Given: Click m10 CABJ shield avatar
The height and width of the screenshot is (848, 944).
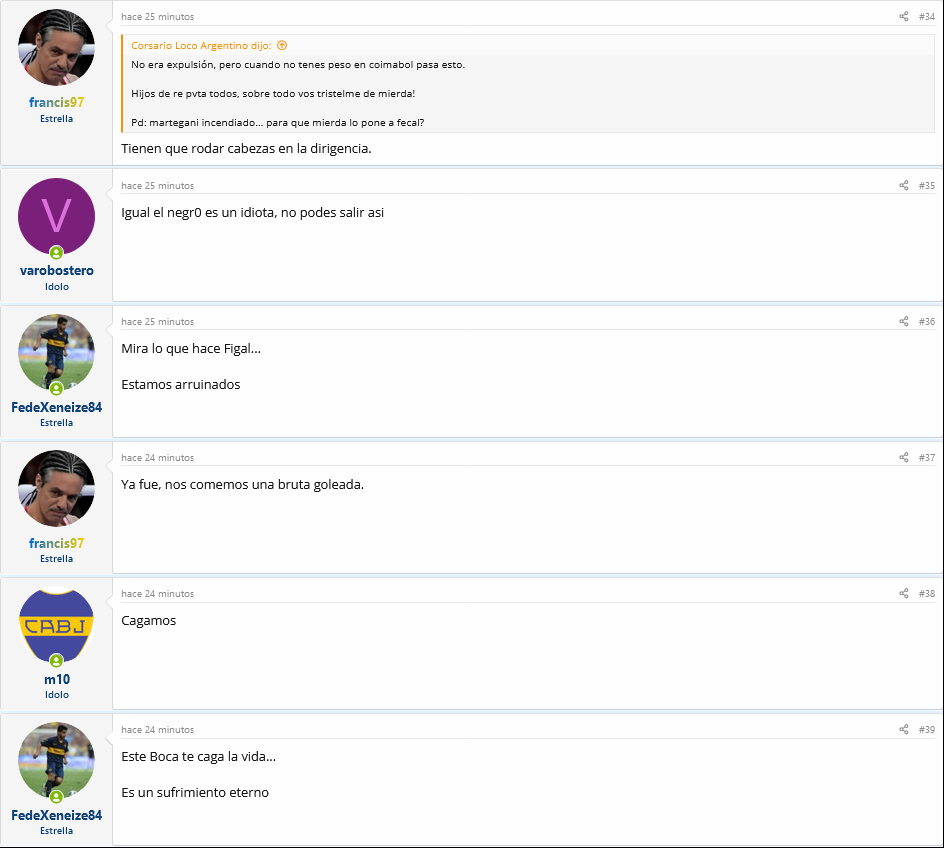Looking at the screenshot, I should coord(57,624).
